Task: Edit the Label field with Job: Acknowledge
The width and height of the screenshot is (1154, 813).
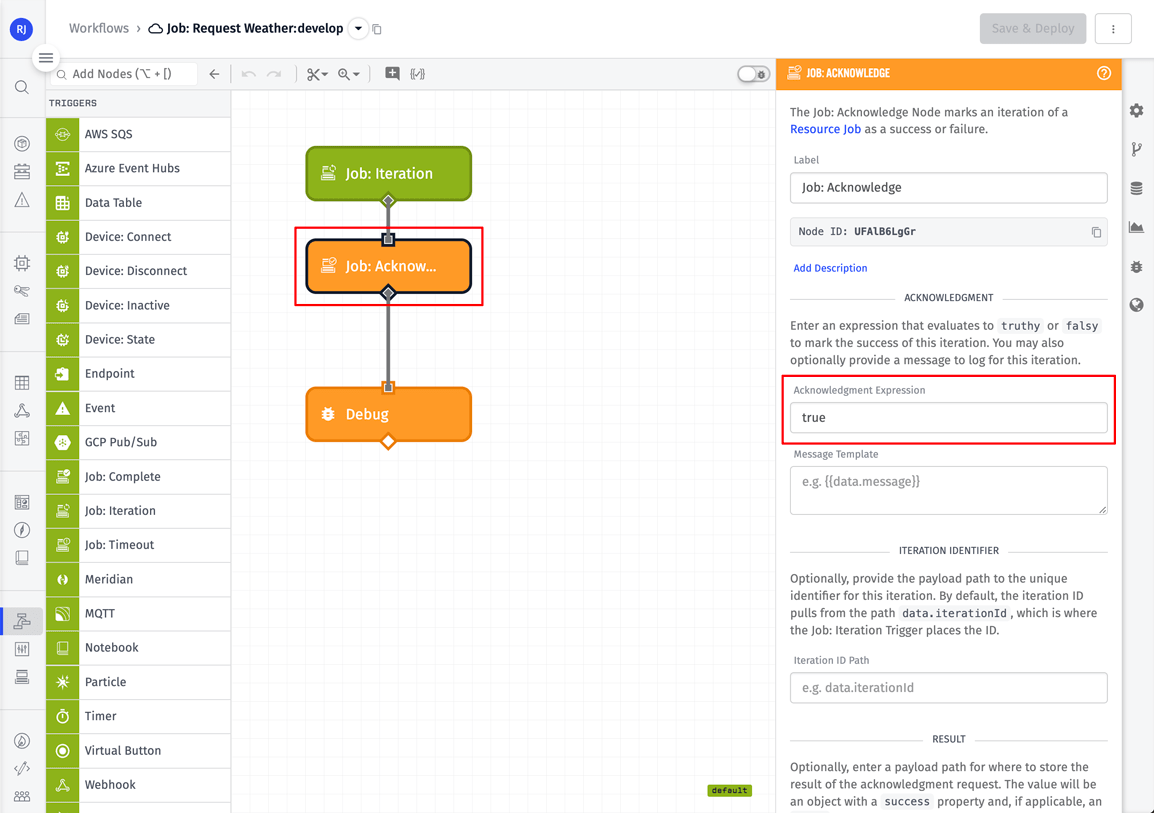Action: pos(948,188)
